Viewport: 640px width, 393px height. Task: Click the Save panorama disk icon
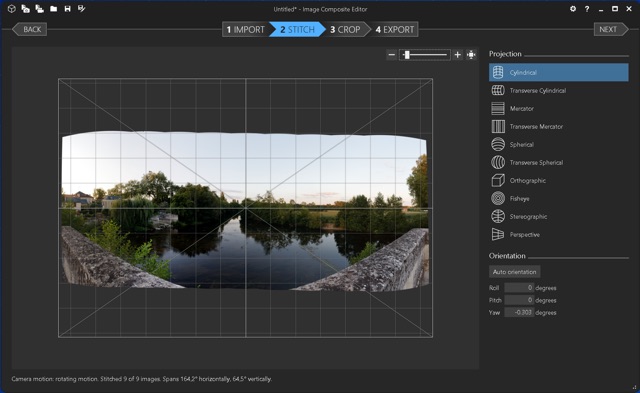coord(67,9)
